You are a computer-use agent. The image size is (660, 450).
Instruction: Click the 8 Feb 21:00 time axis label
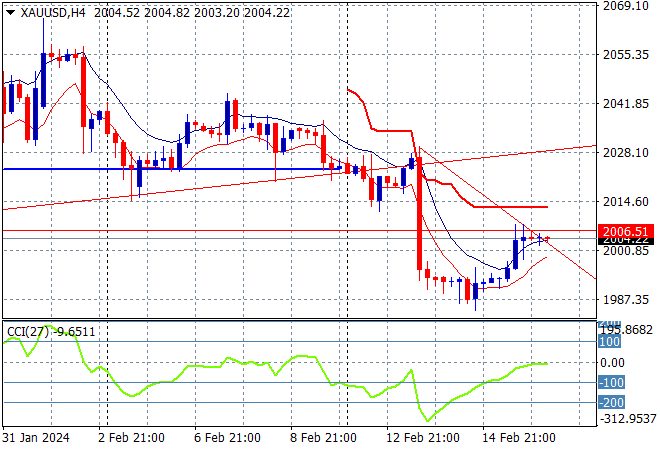point(323,438)
